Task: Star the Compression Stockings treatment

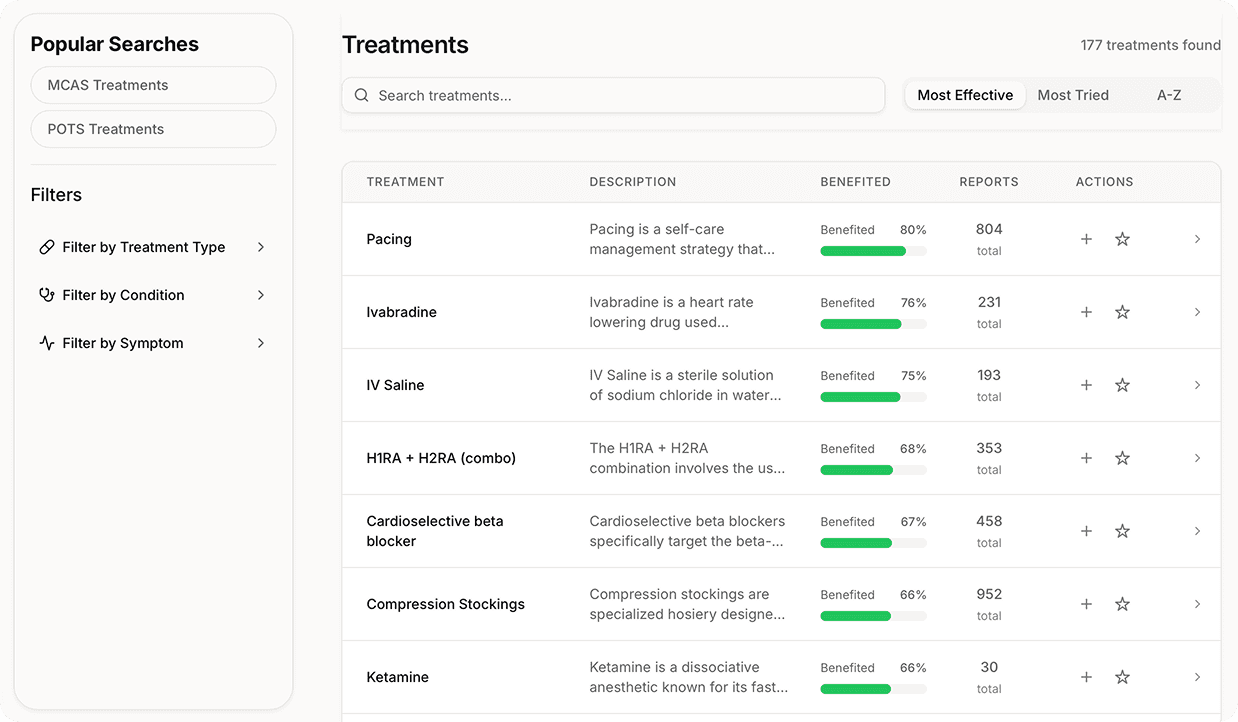Action: coord(1122,604)
